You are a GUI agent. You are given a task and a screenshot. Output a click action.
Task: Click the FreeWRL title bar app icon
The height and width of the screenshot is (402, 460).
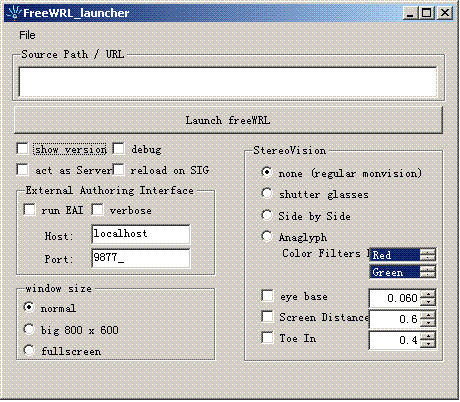click(14, 13)
